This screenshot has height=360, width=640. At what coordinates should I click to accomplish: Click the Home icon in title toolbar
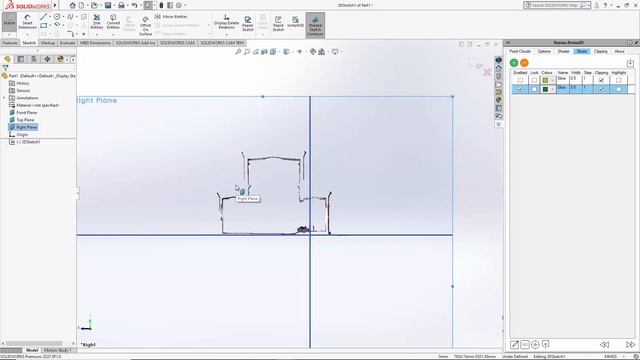72,5
